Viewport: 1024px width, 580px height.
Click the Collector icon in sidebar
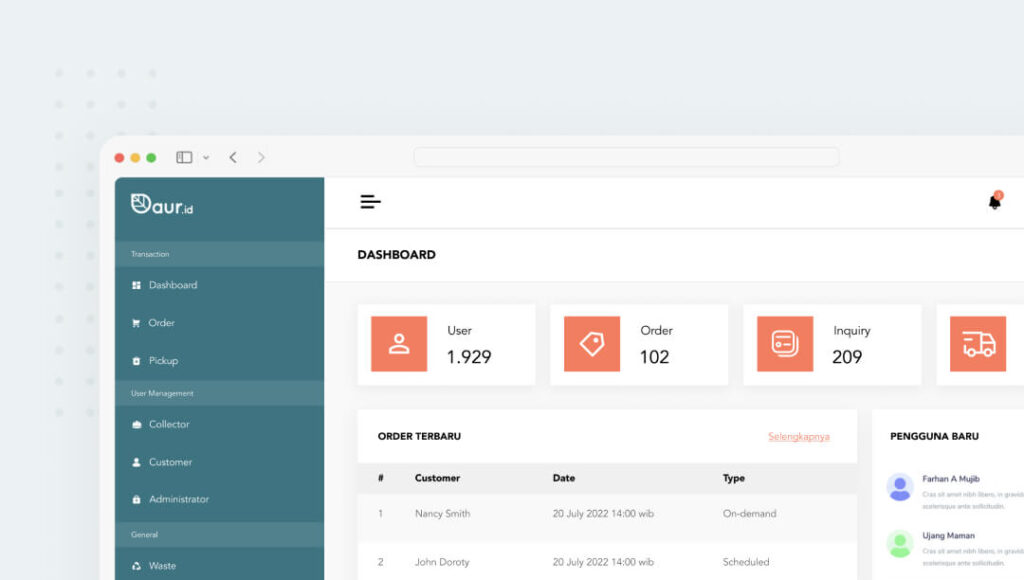point(136,425)
